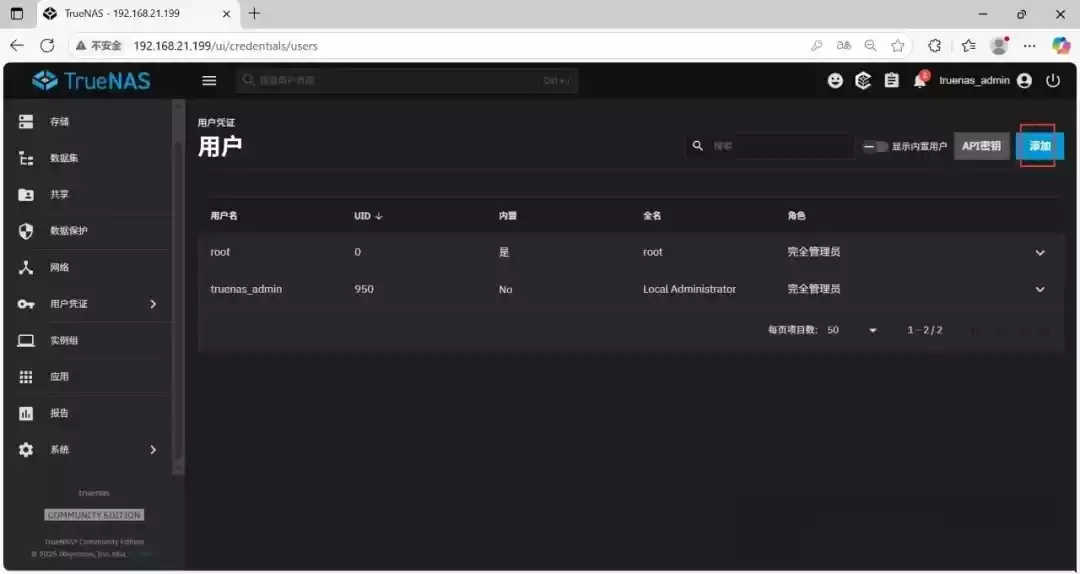This screenshot has width=1080, height=574.
Task: Expand Credentials (用户凭证) sidebar menu
Action: coord(87,304)
